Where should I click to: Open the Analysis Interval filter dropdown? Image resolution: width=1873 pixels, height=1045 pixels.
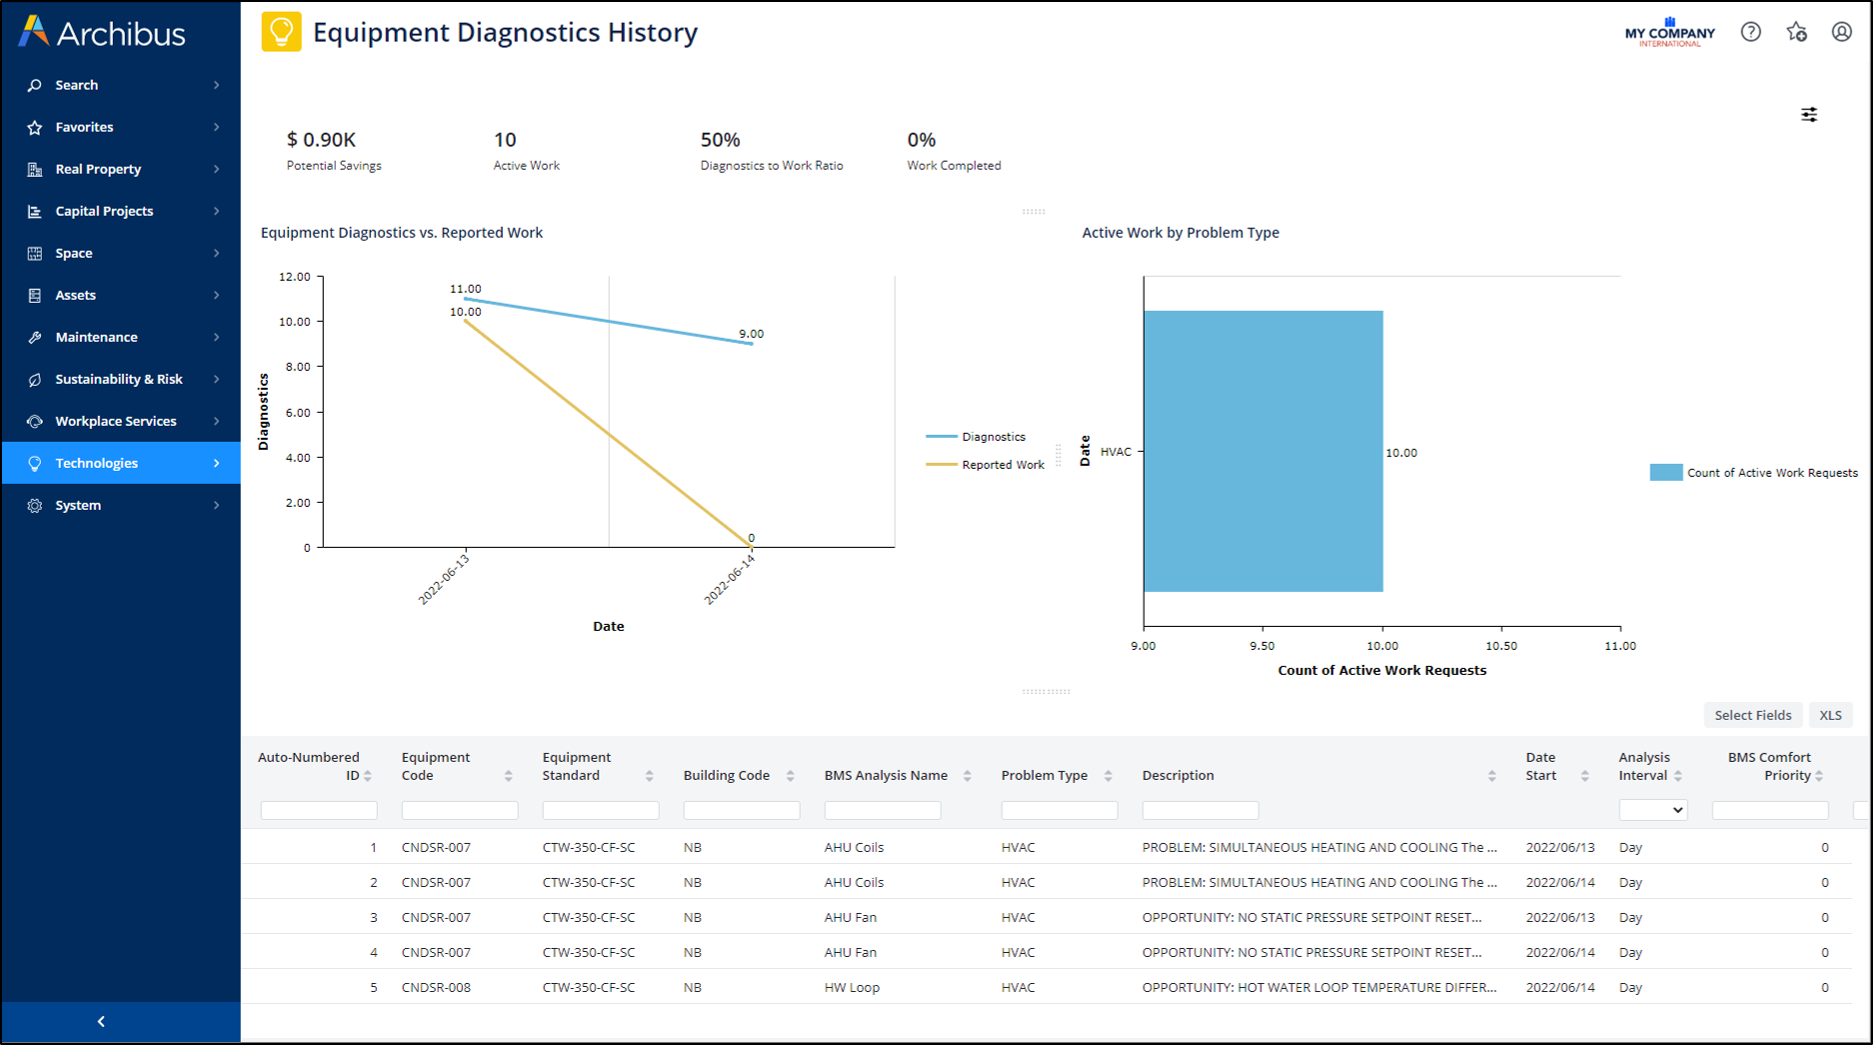pos(1653,810)
